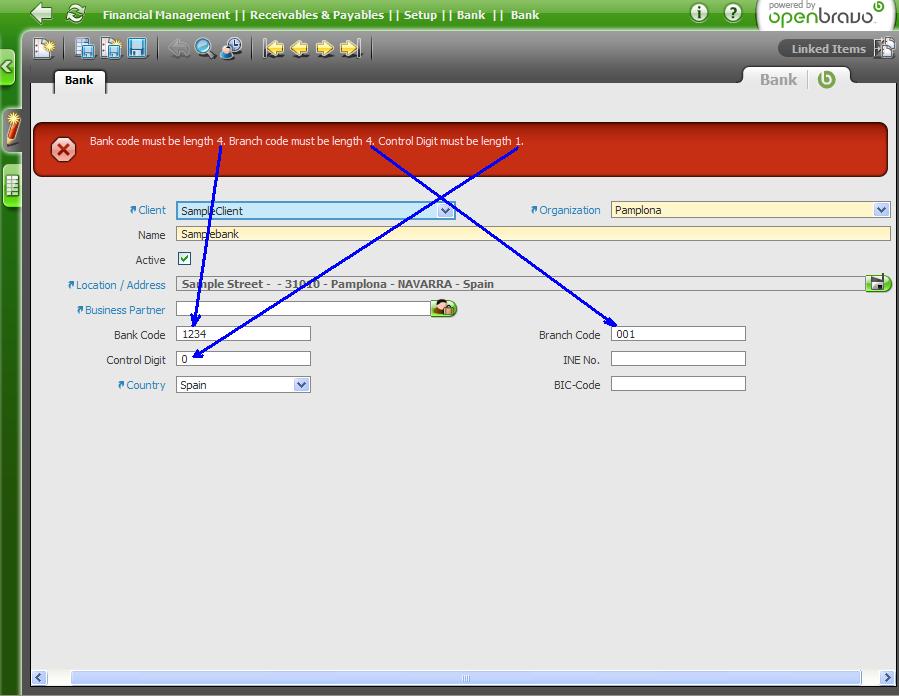
Task: Select the Bank tab on the left
Action: (79, 80)
